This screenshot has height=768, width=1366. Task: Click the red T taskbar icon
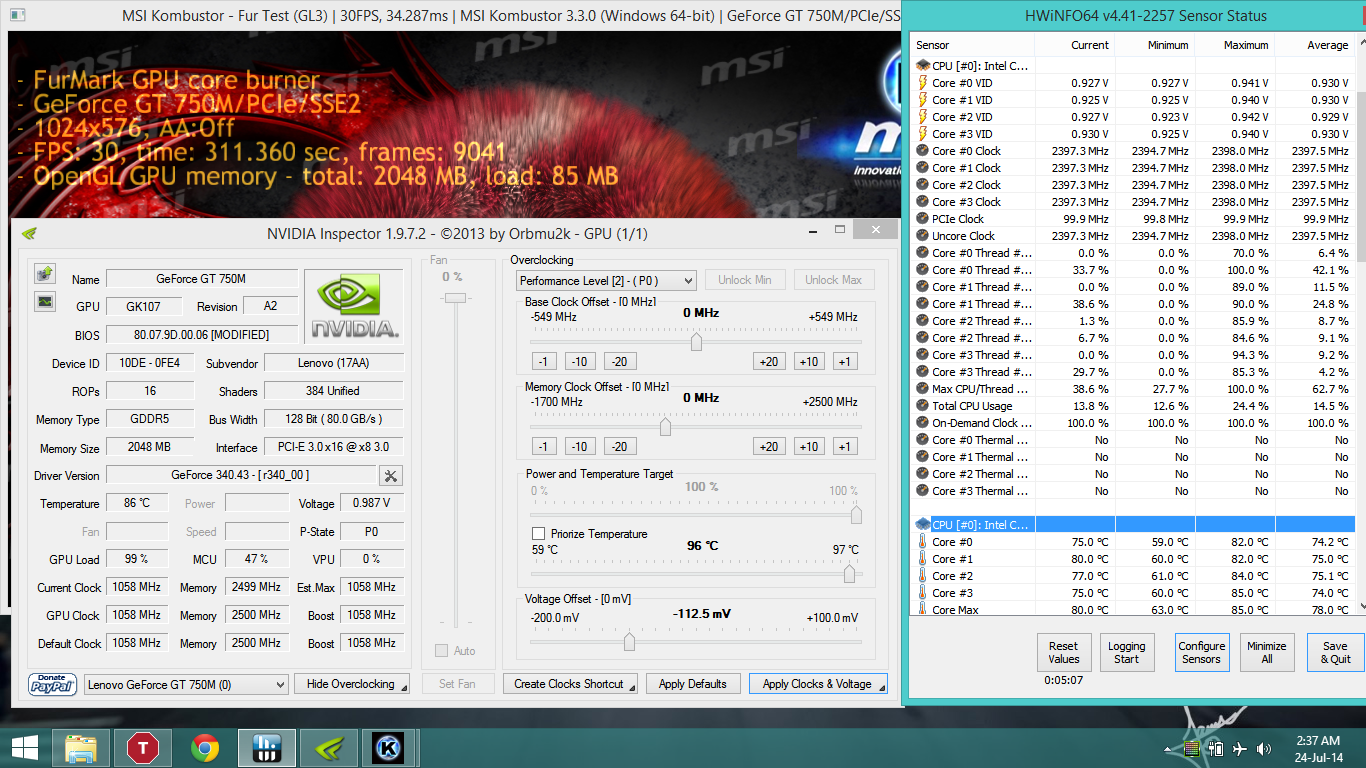coord(143,748)
